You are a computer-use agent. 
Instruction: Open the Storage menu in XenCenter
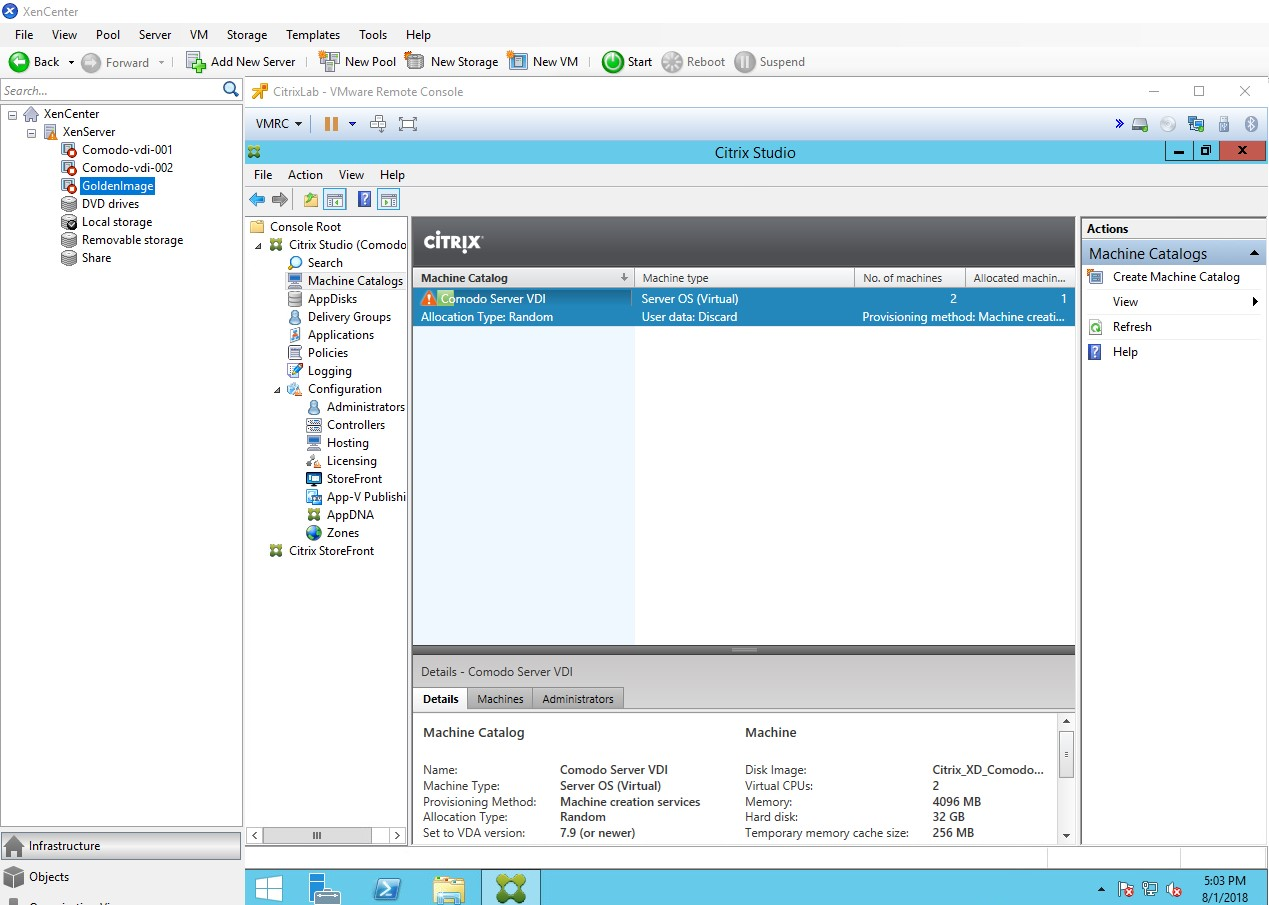pos(247,35)
